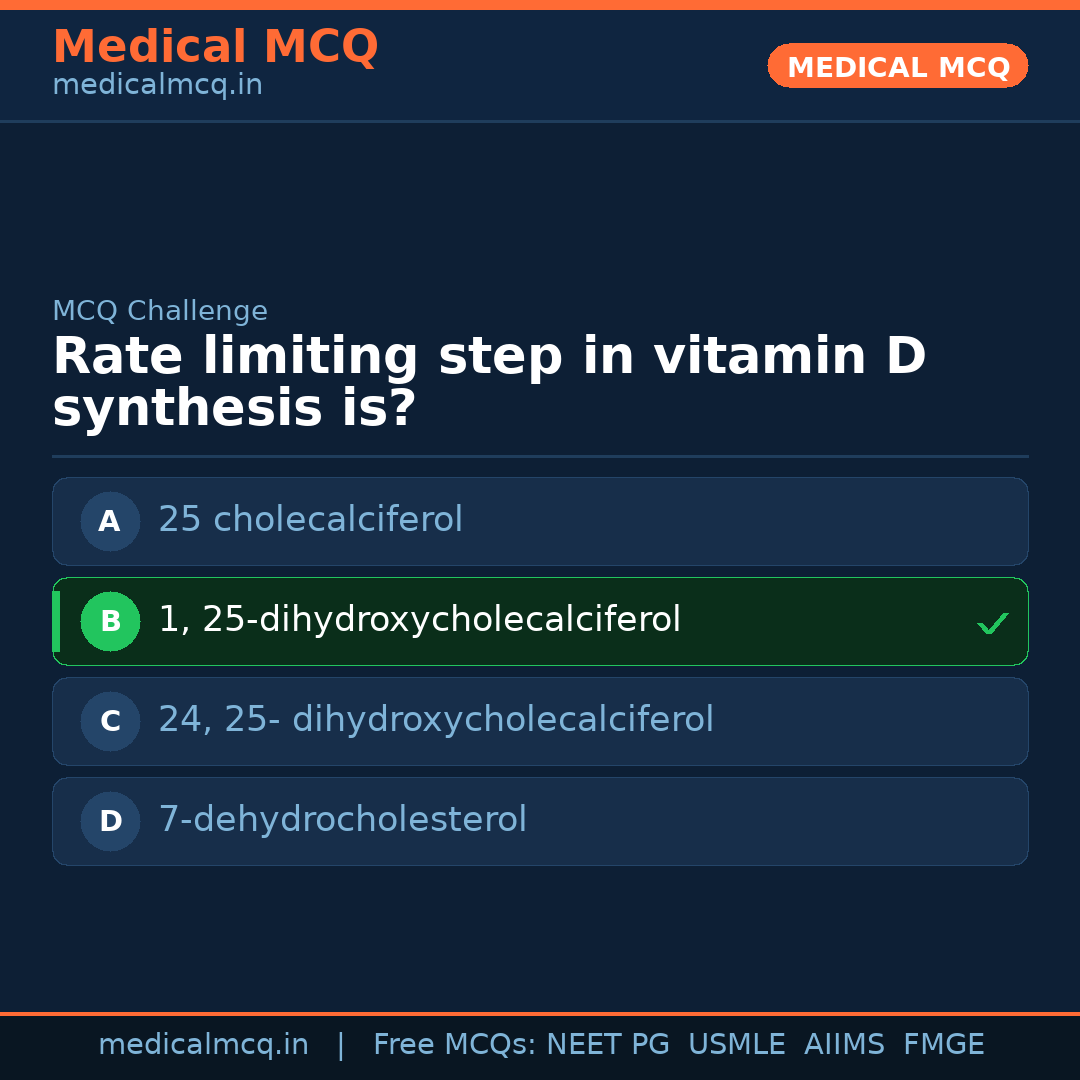
Task: Click FMGE in the footer
Action: 943,1045
